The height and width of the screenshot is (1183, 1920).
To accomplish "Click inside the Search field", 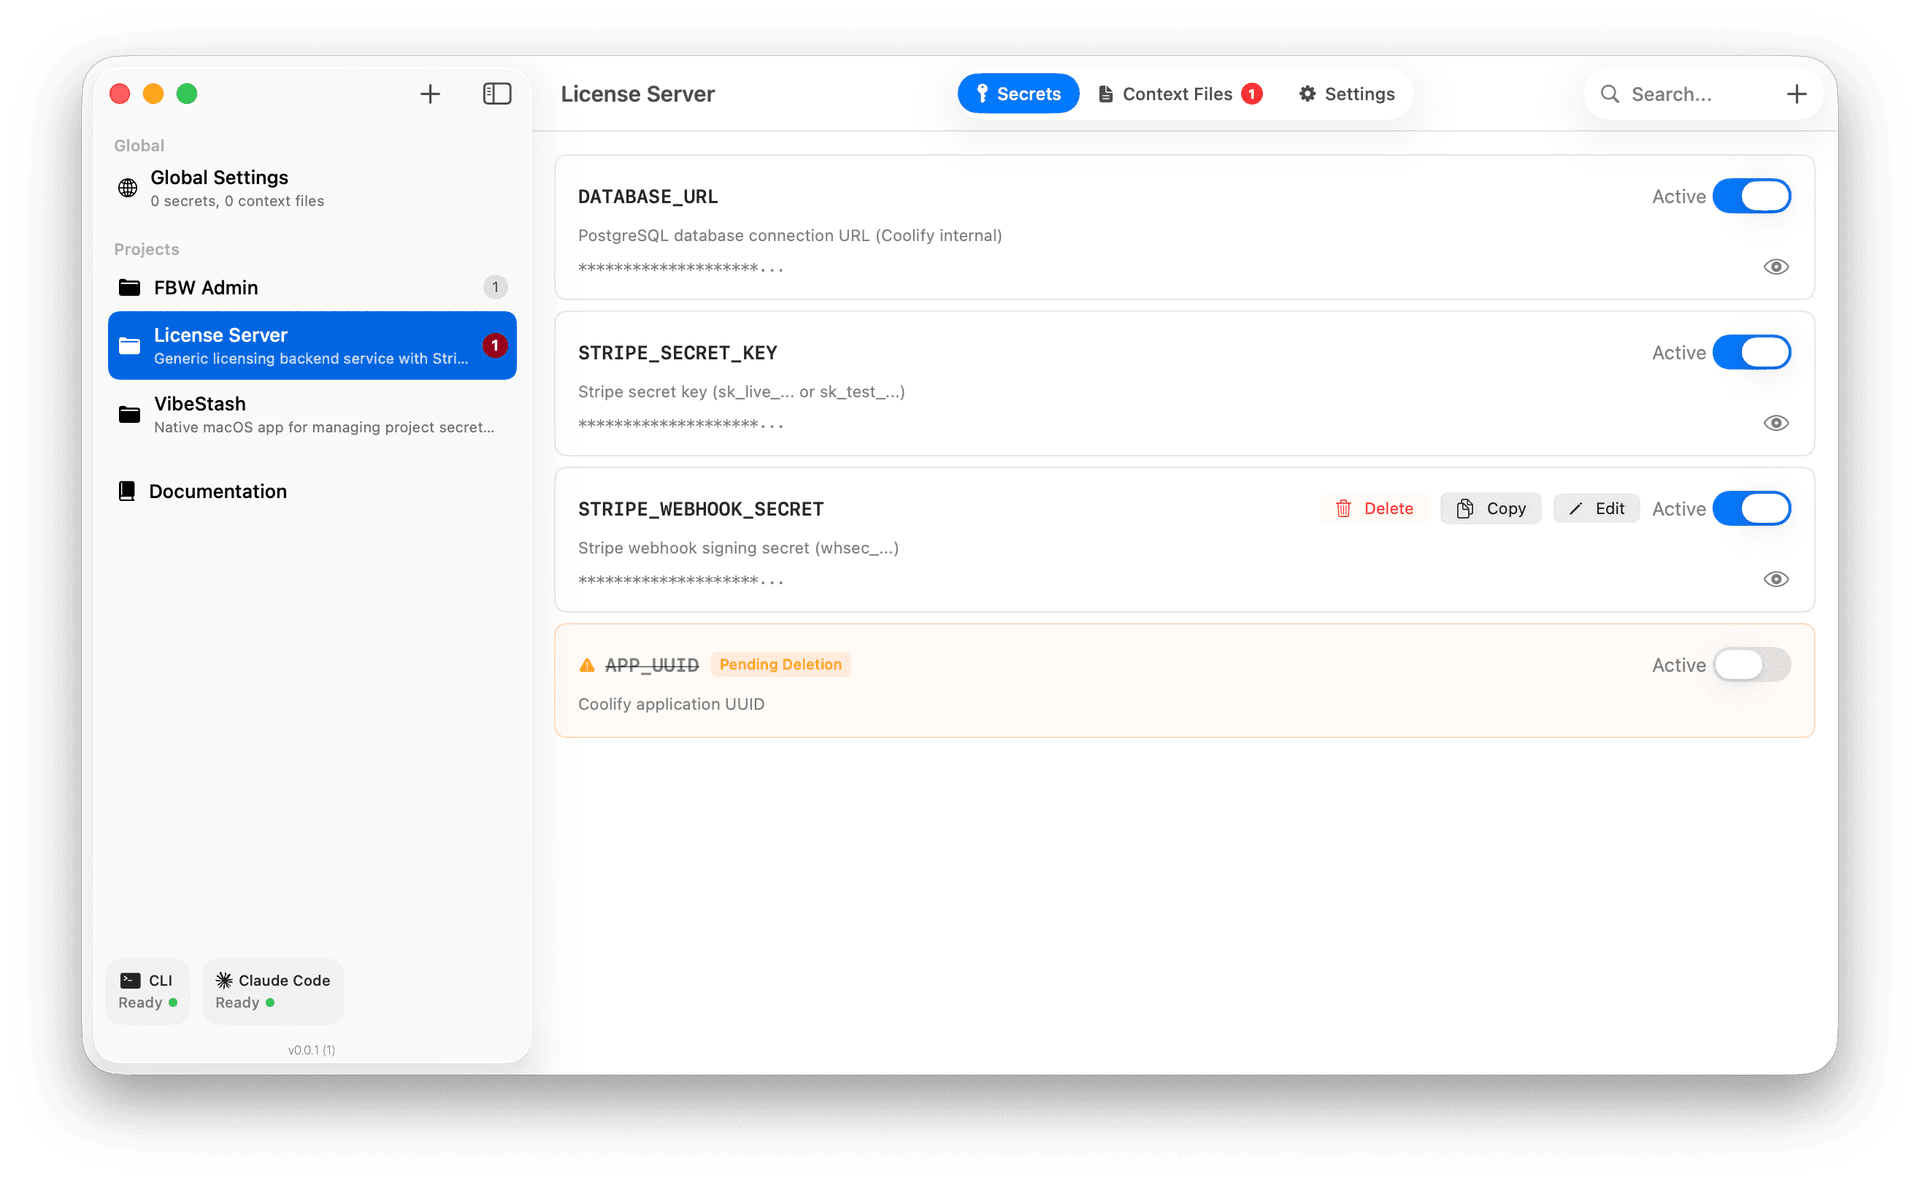I will pos(1690,93).
